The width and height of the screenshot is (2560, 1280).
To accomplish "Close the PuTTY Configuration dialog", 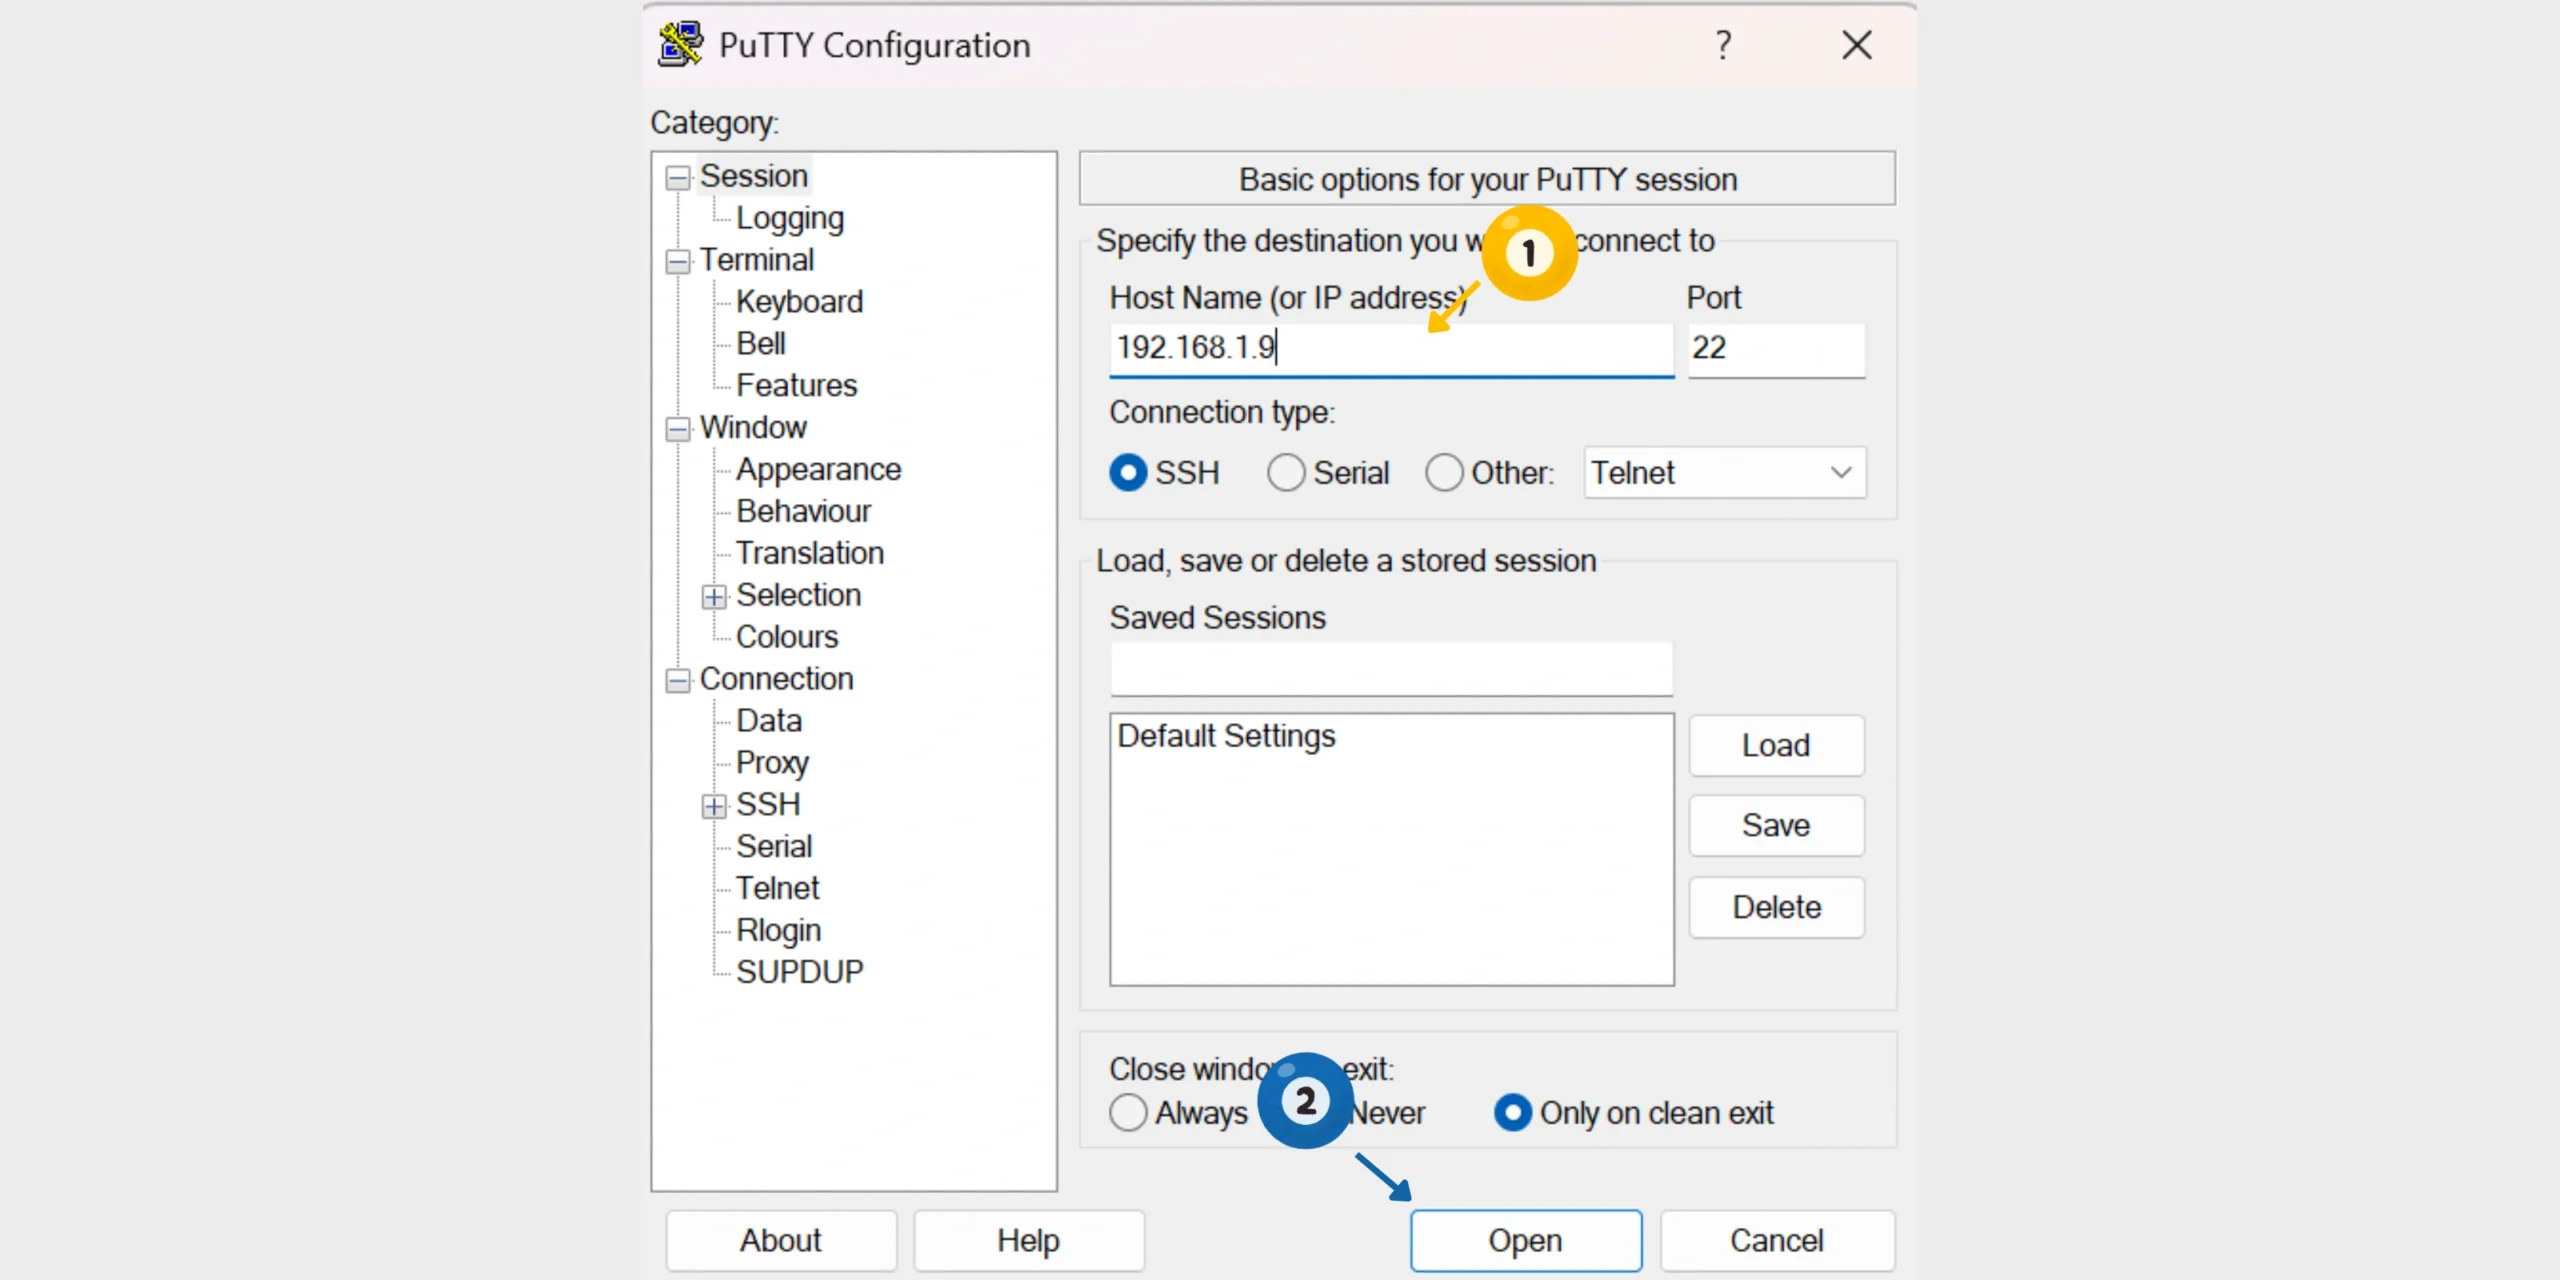I will (1857, 45).
